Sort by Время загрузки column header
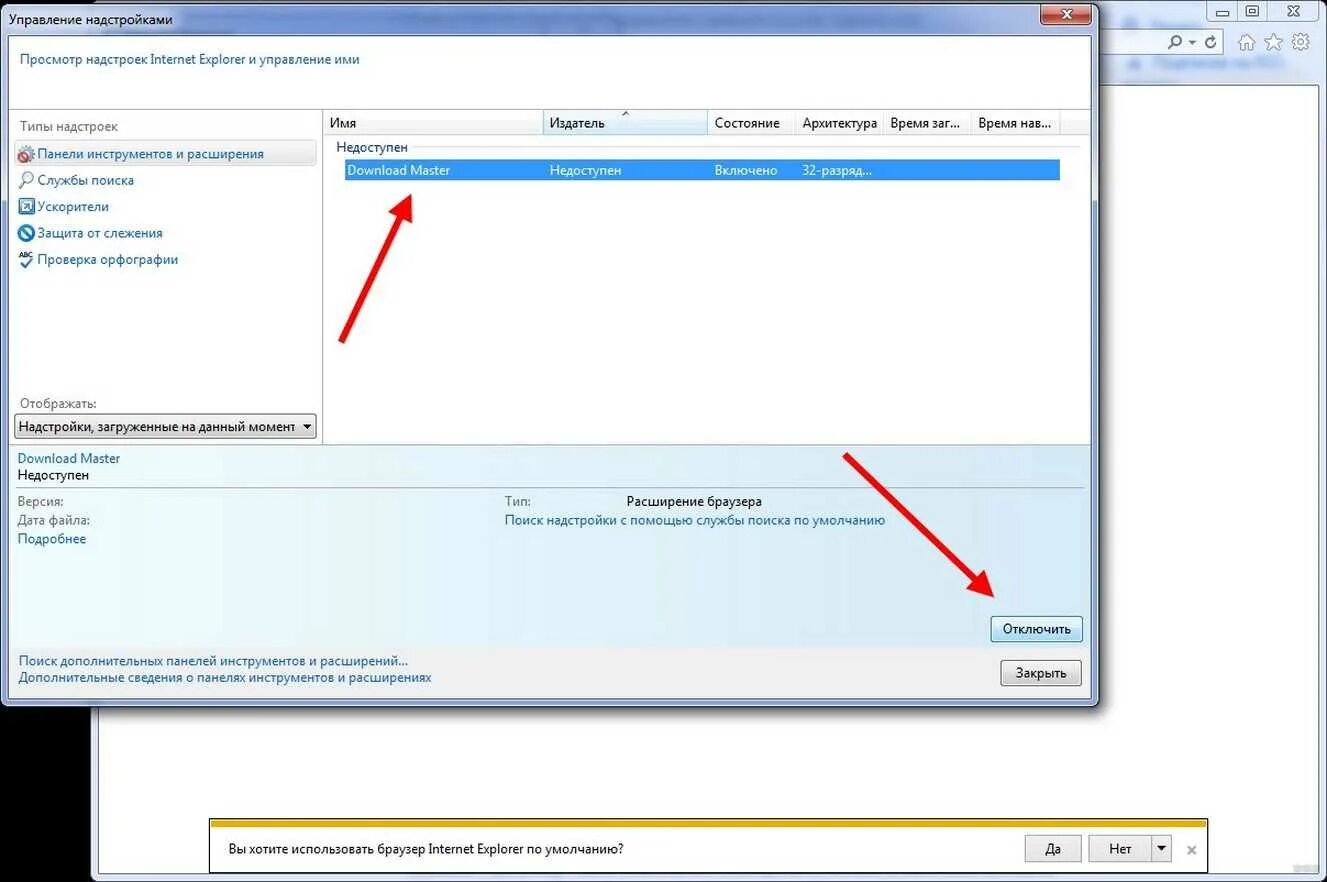The width and height of the screenshot is (1327, 882). 927,123
